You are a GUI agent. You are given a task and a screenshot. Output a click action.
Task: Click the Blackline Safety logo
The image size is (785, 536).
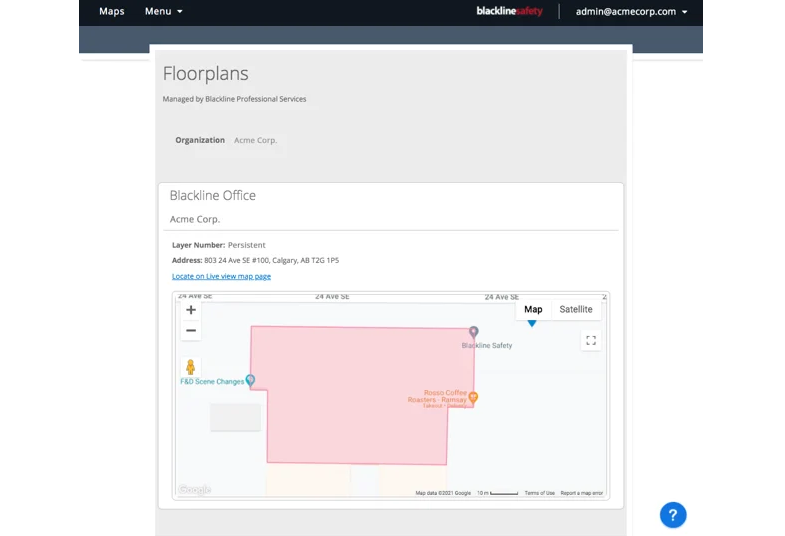tap(509, 12)
